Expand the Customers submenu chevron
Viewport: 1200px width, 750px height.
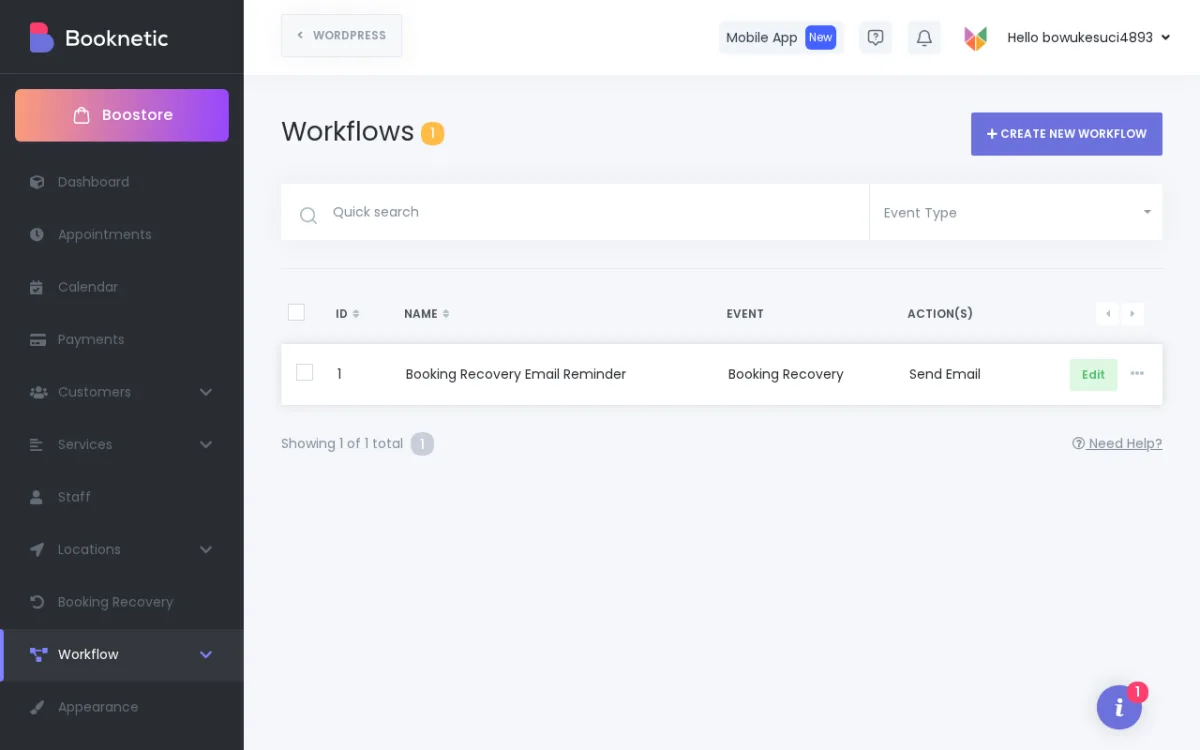click(206, 392)
